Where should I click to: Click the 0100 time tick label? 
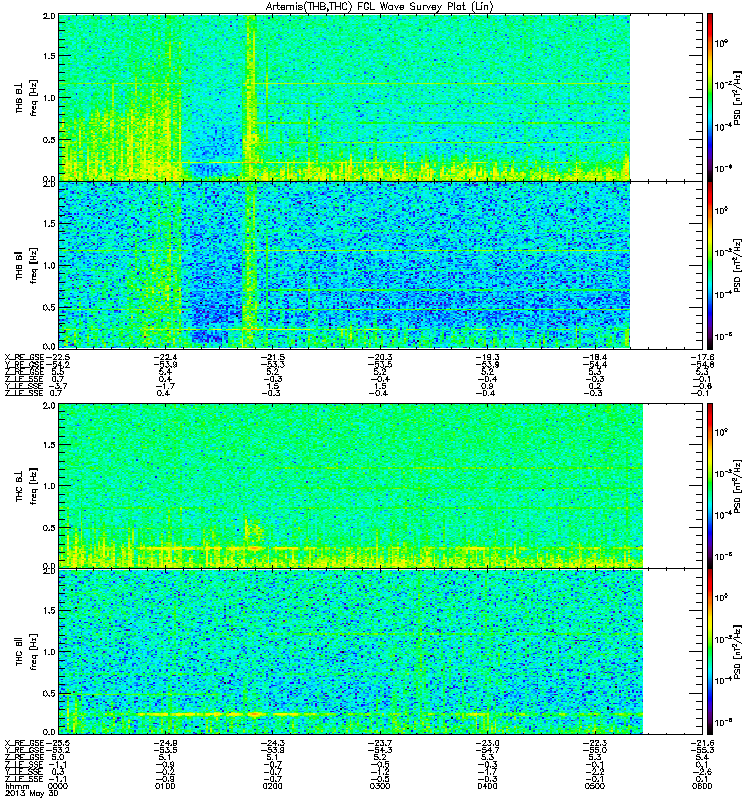(x=165, y=786)
